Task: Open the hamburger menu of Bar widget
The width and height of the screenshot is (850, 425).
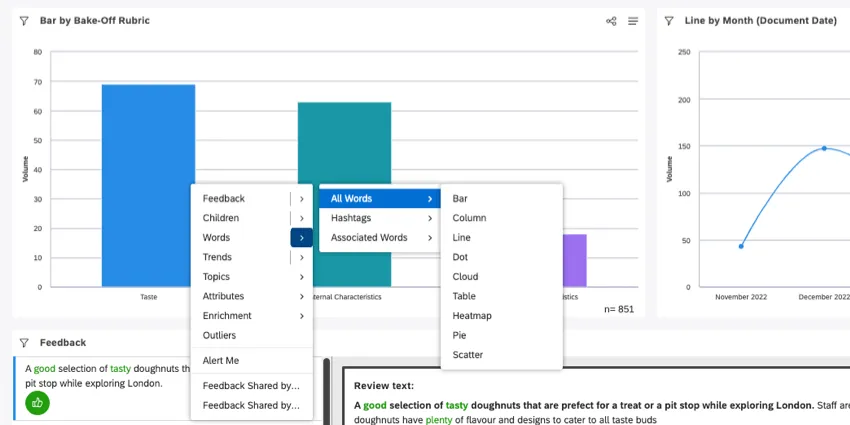Action: pos(633,21)
